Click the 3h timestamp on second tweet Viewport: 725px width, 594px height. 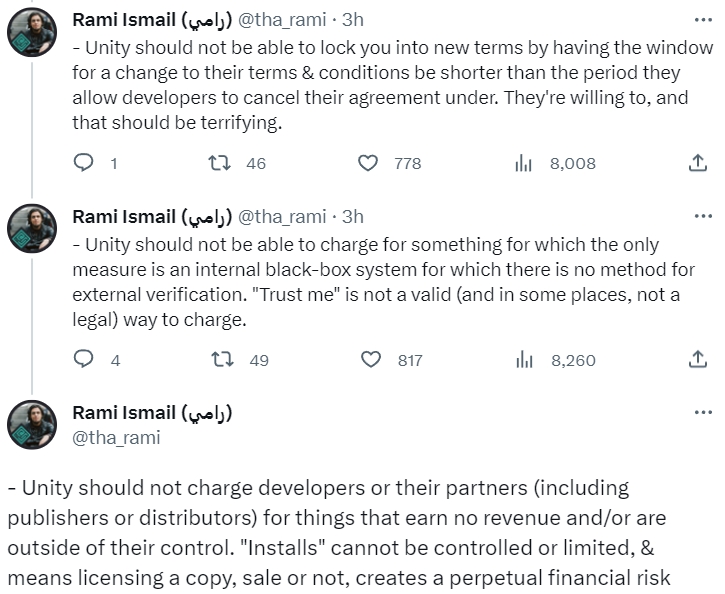pyautogui.click(x=353, y=217)
